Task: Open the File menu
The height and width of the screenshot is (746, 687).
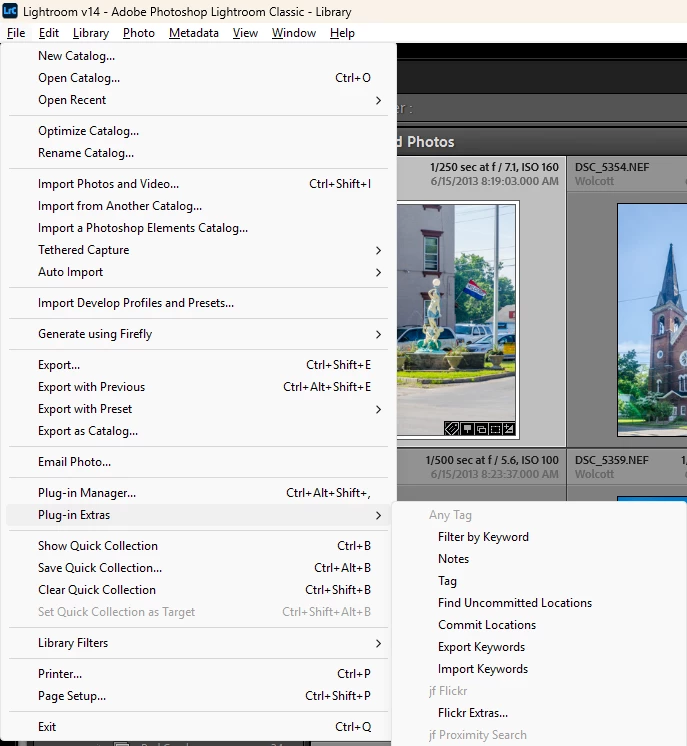Action: coord(16,33)
